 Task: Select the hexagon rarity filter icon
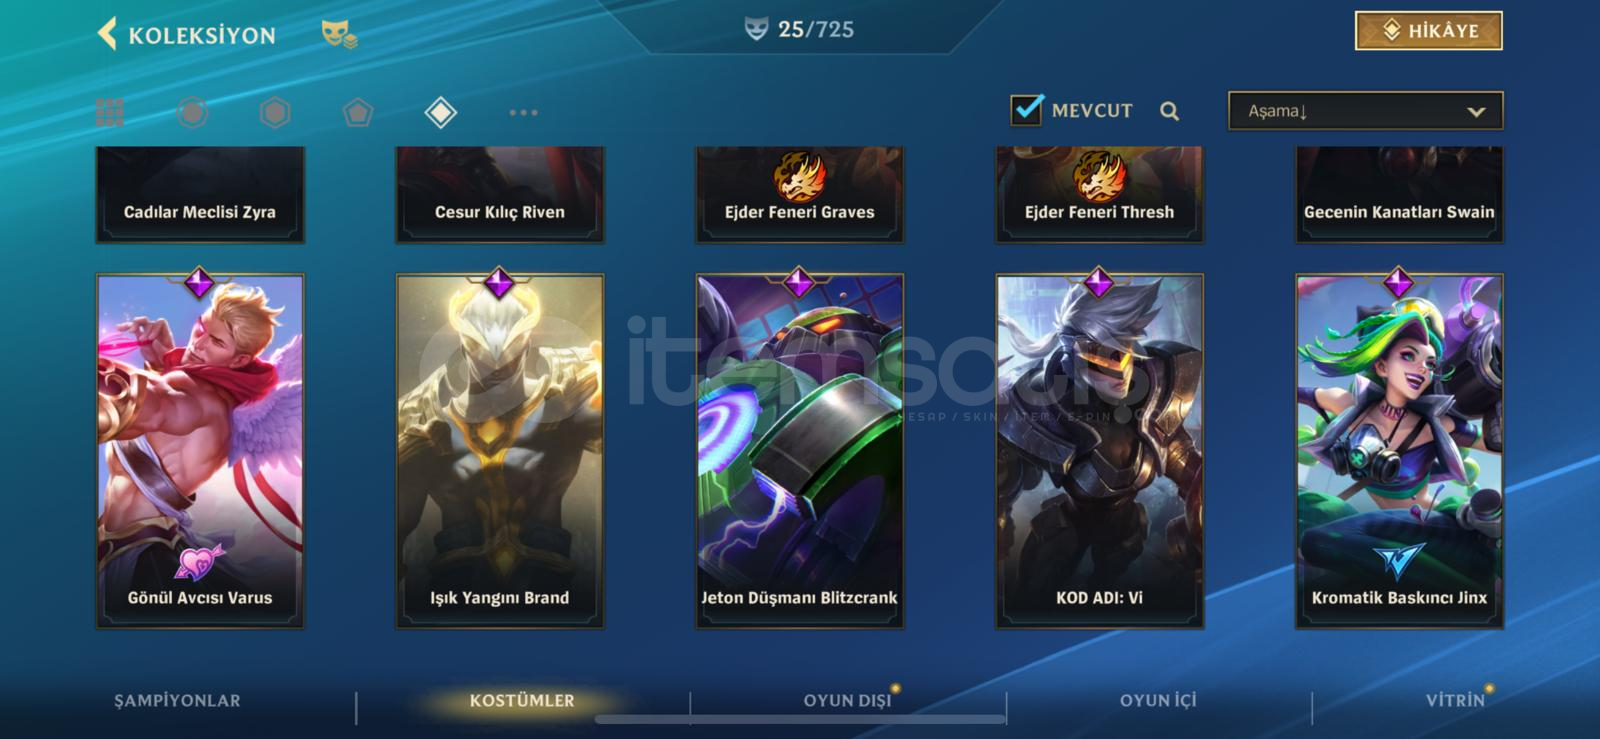275,112
